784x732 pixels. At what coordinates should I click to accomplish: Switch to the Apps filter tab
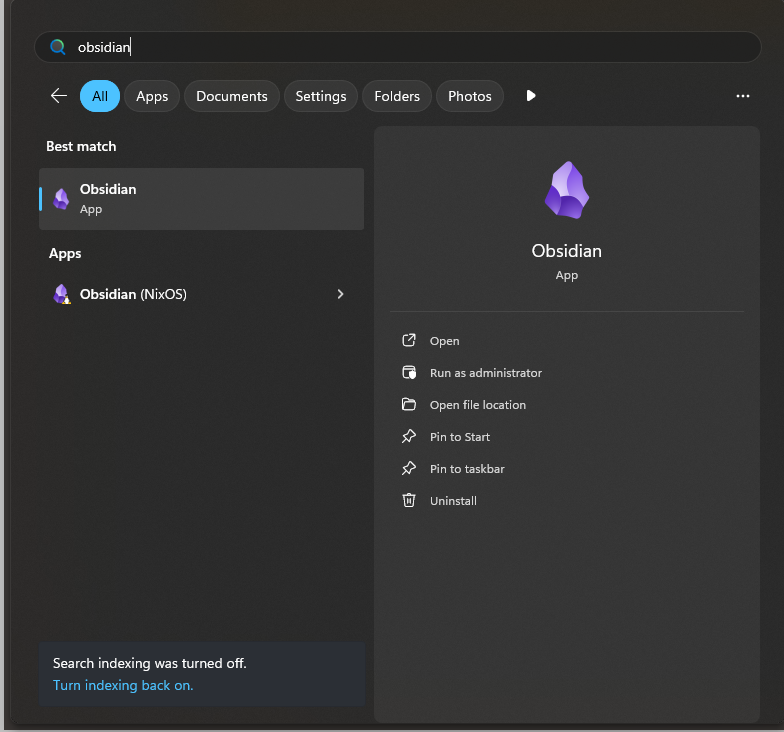pyautogui.click(x=152, y=96)
